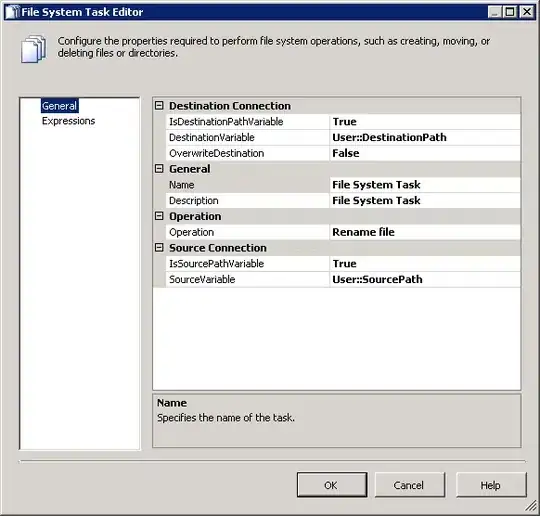
Task: Click the IsDestinationPathVariable True value
Action: (x=425, y=122)
